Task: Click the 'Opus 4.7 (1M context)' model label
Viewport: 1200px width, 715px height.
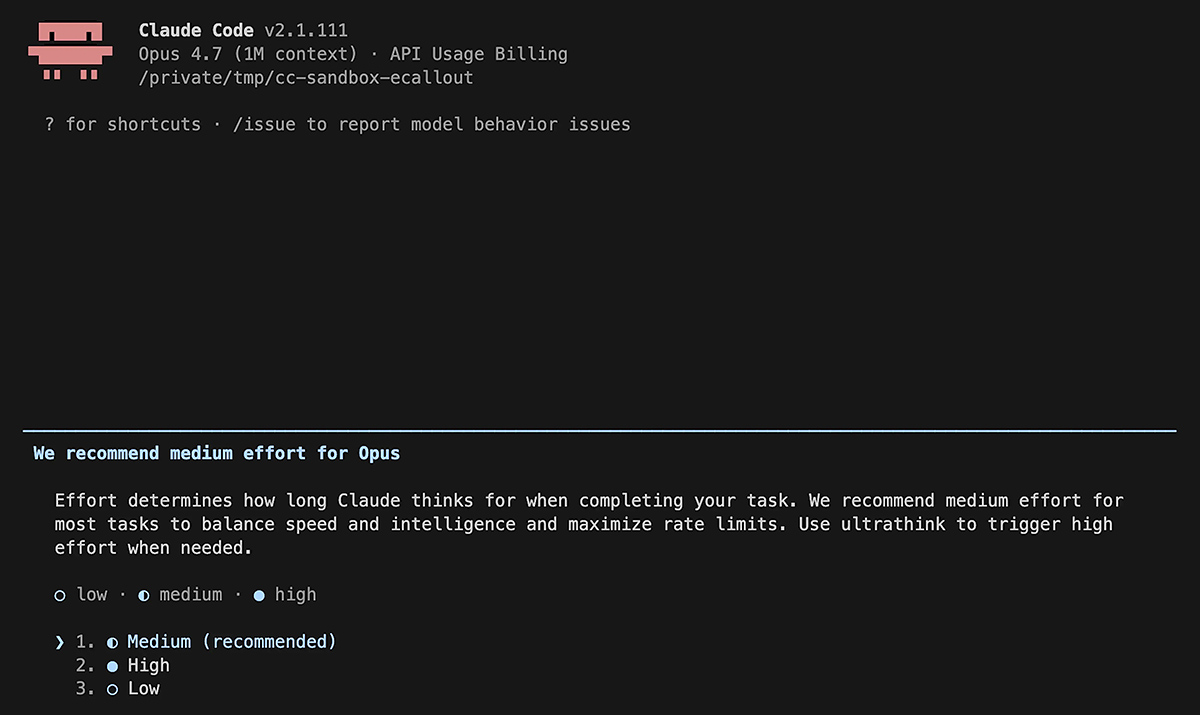Action: [x=248, y=54]
